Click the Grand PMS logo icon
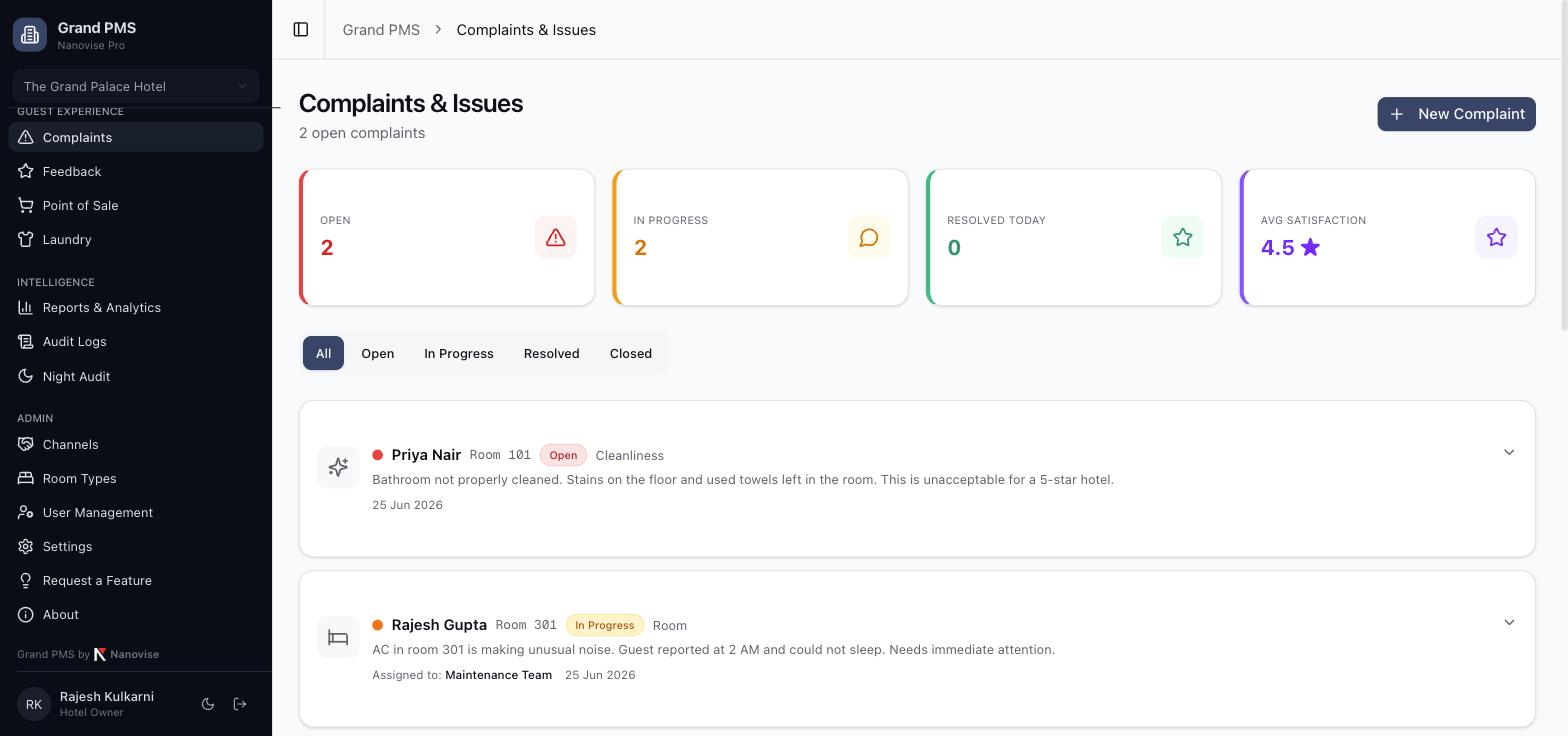The width and height of the screenshot is (1568, 736). (30, 34)
